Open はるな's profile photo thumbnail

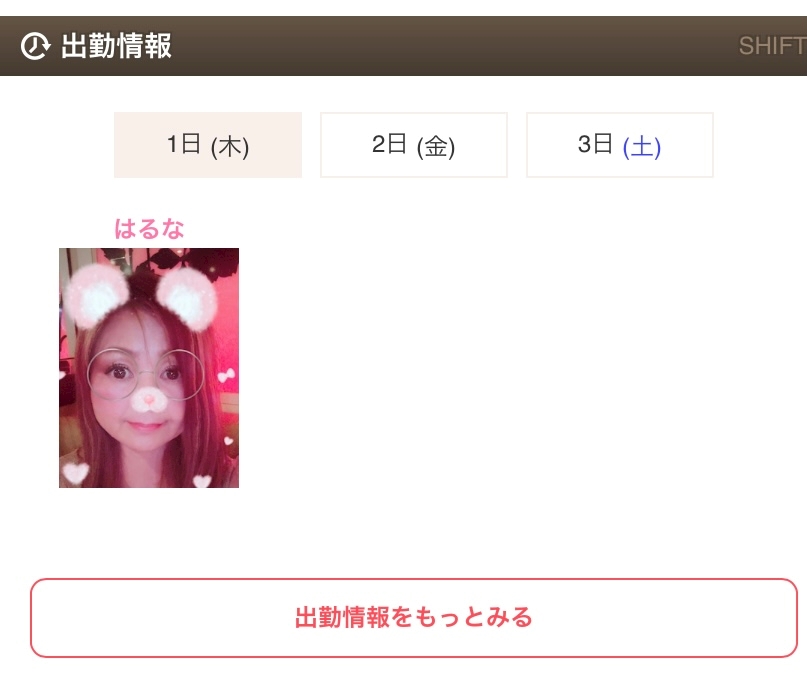[149, 368]
